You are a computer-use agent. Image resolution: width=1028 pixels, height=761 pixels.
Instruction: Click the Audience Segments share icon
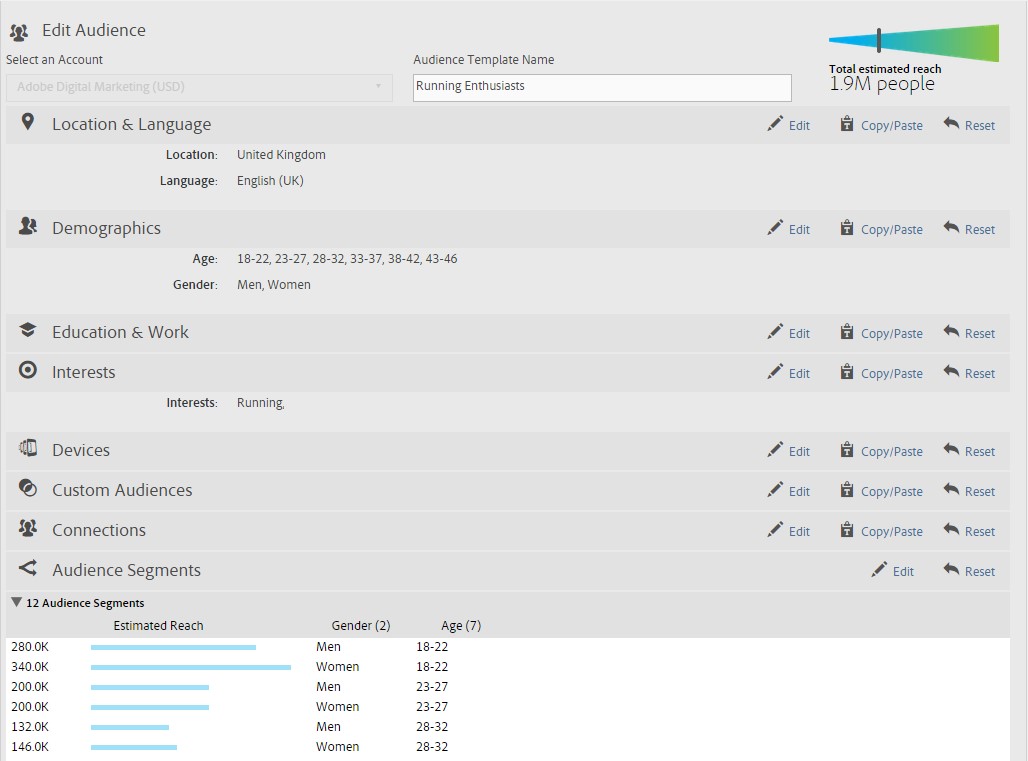pyautogui.click(x=28, y=569)
